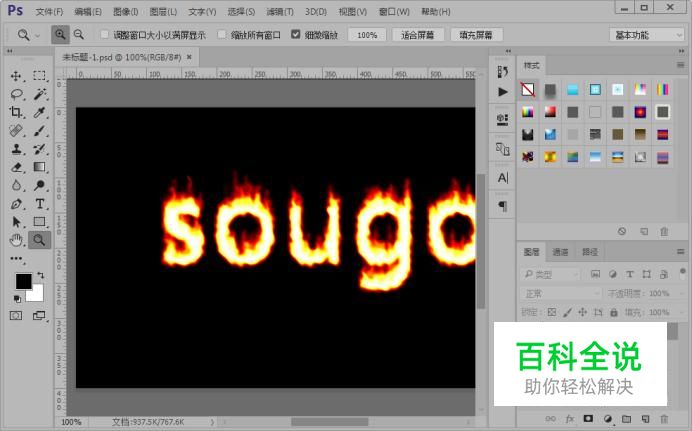The image size is (692, 431).
Task: Toggle layer filtering switch on or off
Action: coord(683,272)
